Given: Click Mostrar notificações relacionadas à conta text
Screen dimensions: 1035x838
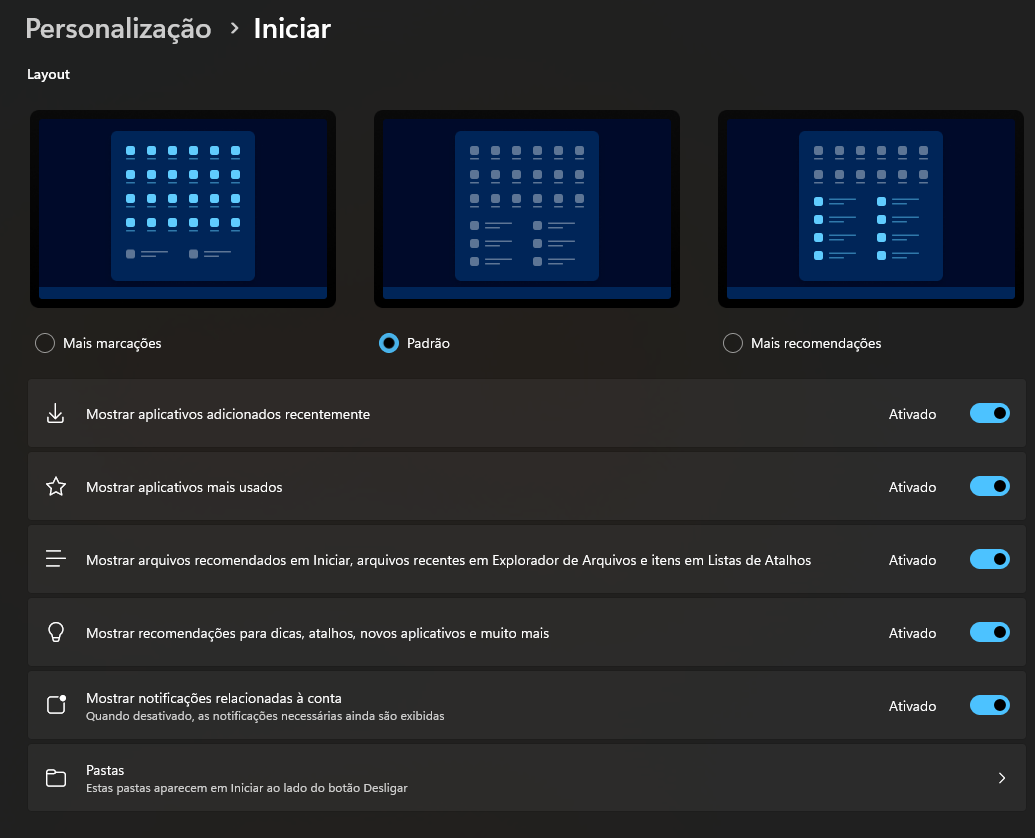Looking at the screenshot, I should [214, 698].
